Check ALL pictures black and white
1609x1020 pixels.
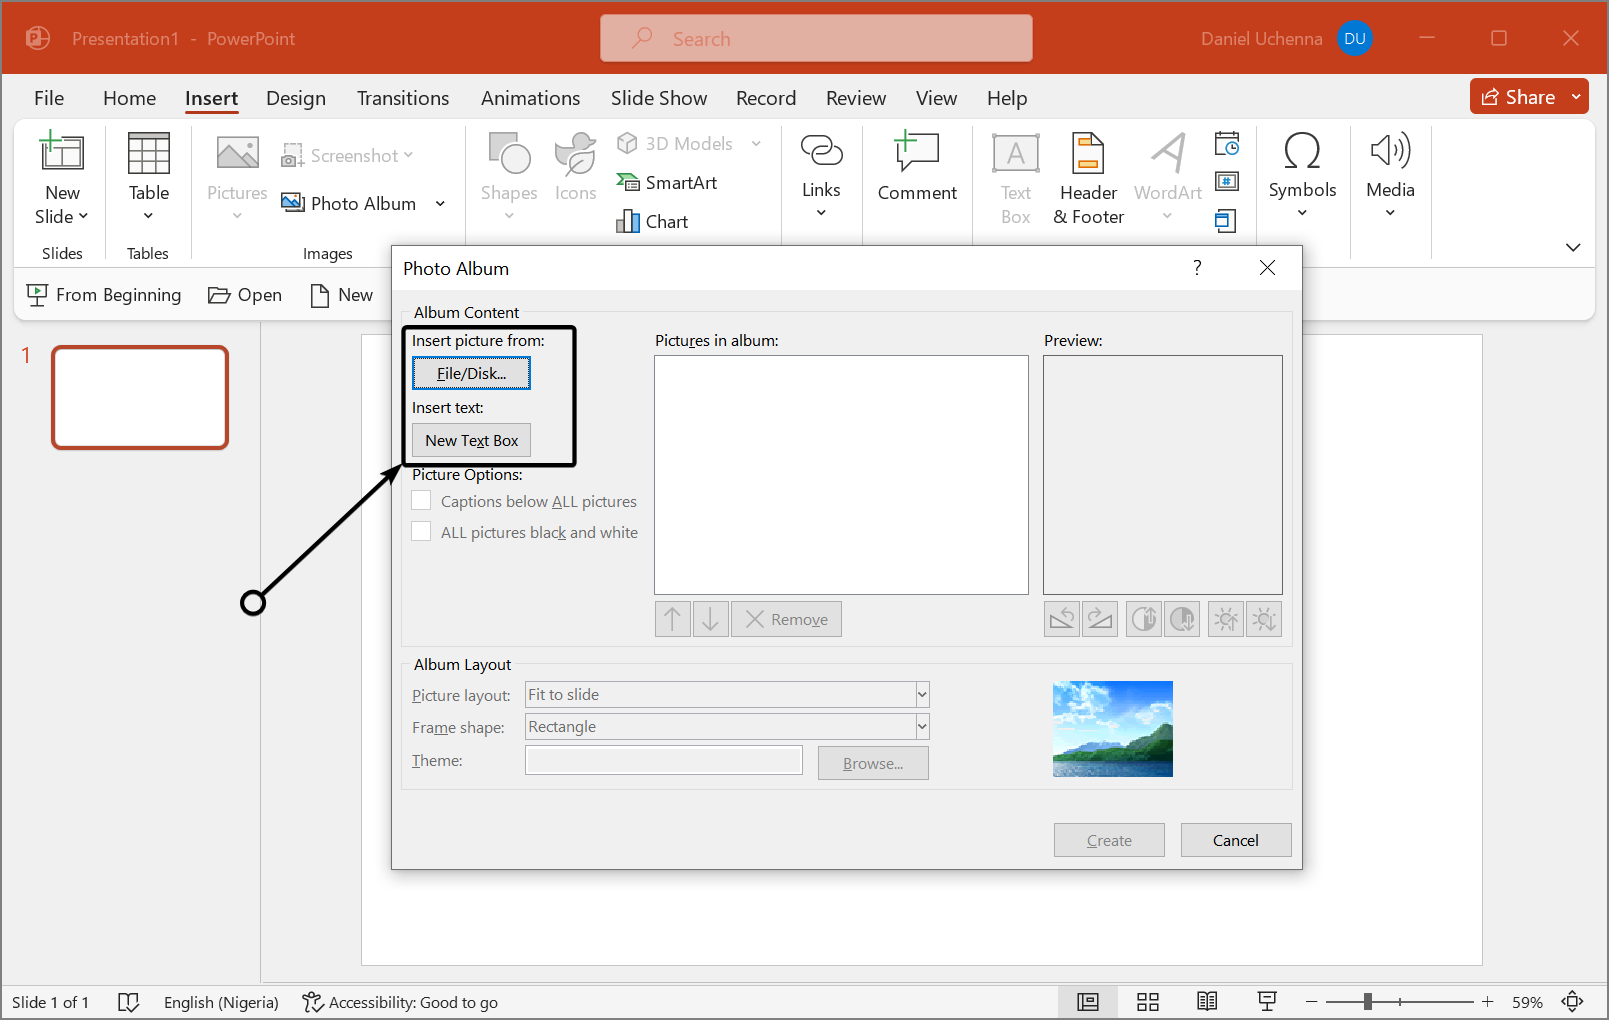[422, 532]
